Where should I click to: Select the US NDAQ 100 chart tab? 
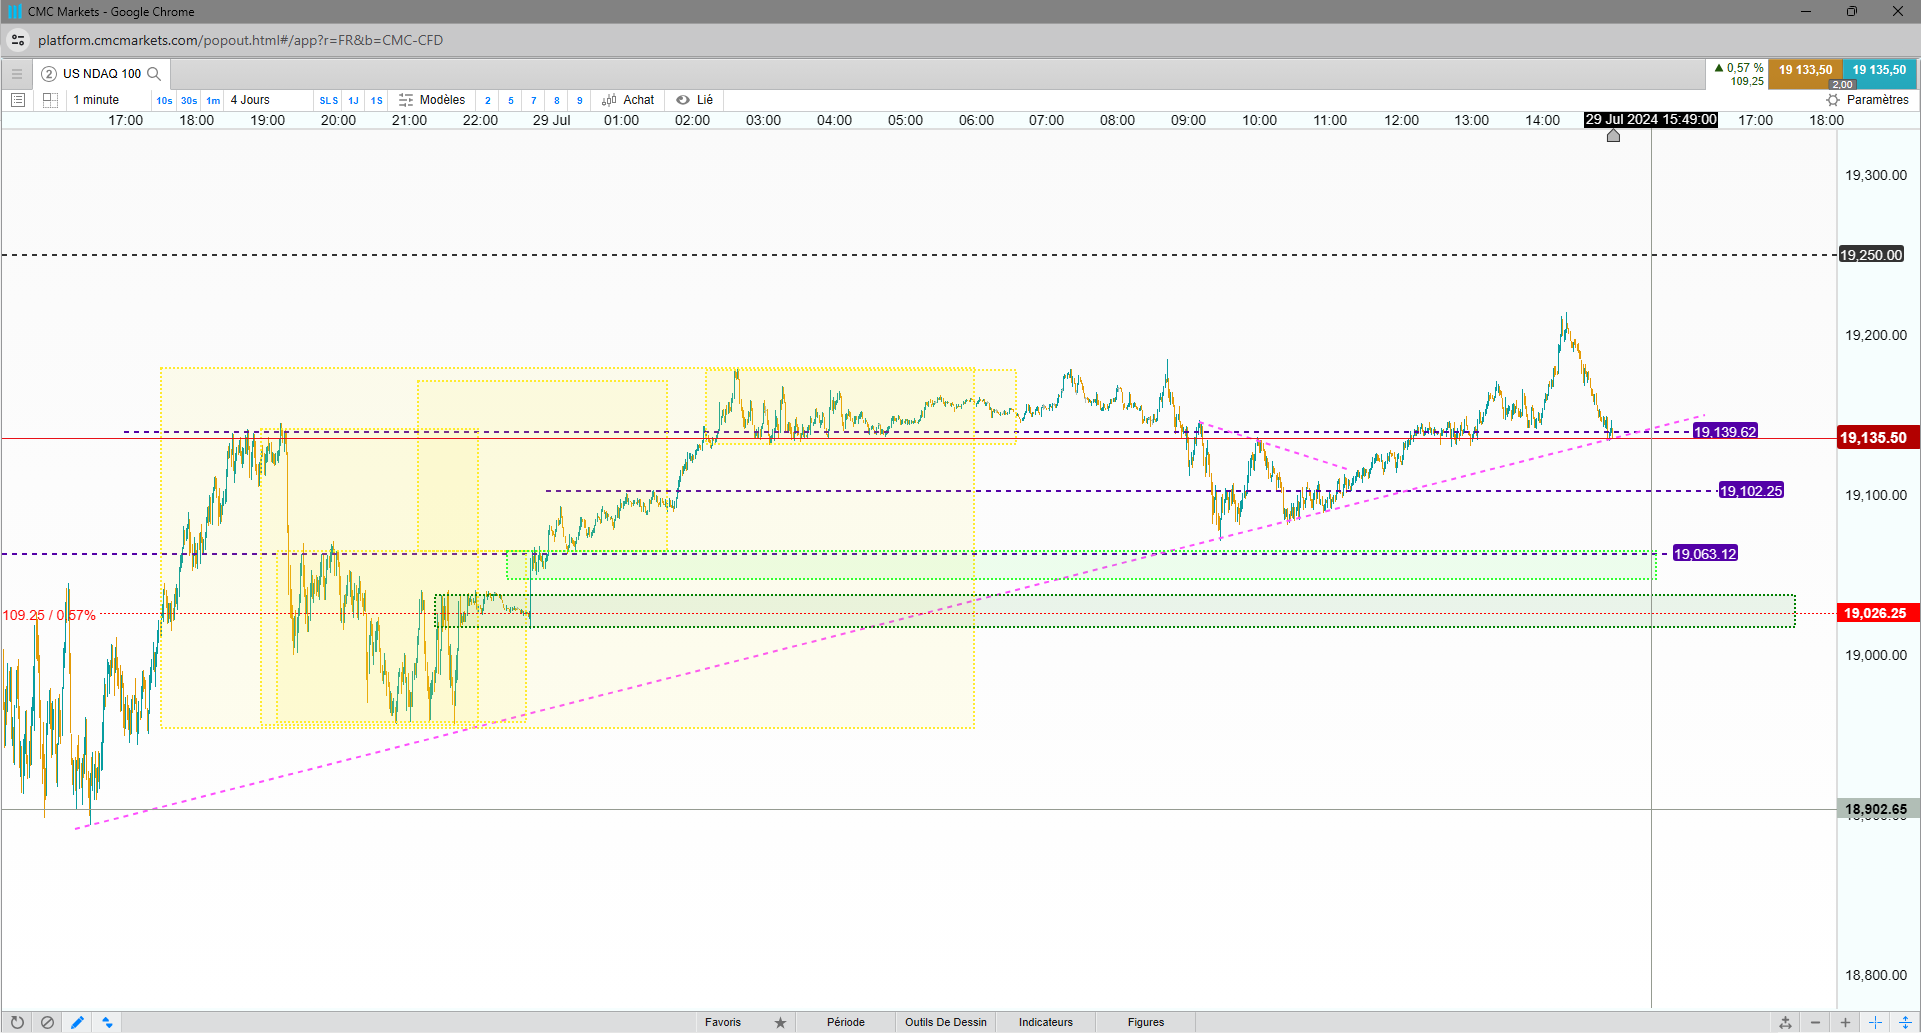point(101,74)
